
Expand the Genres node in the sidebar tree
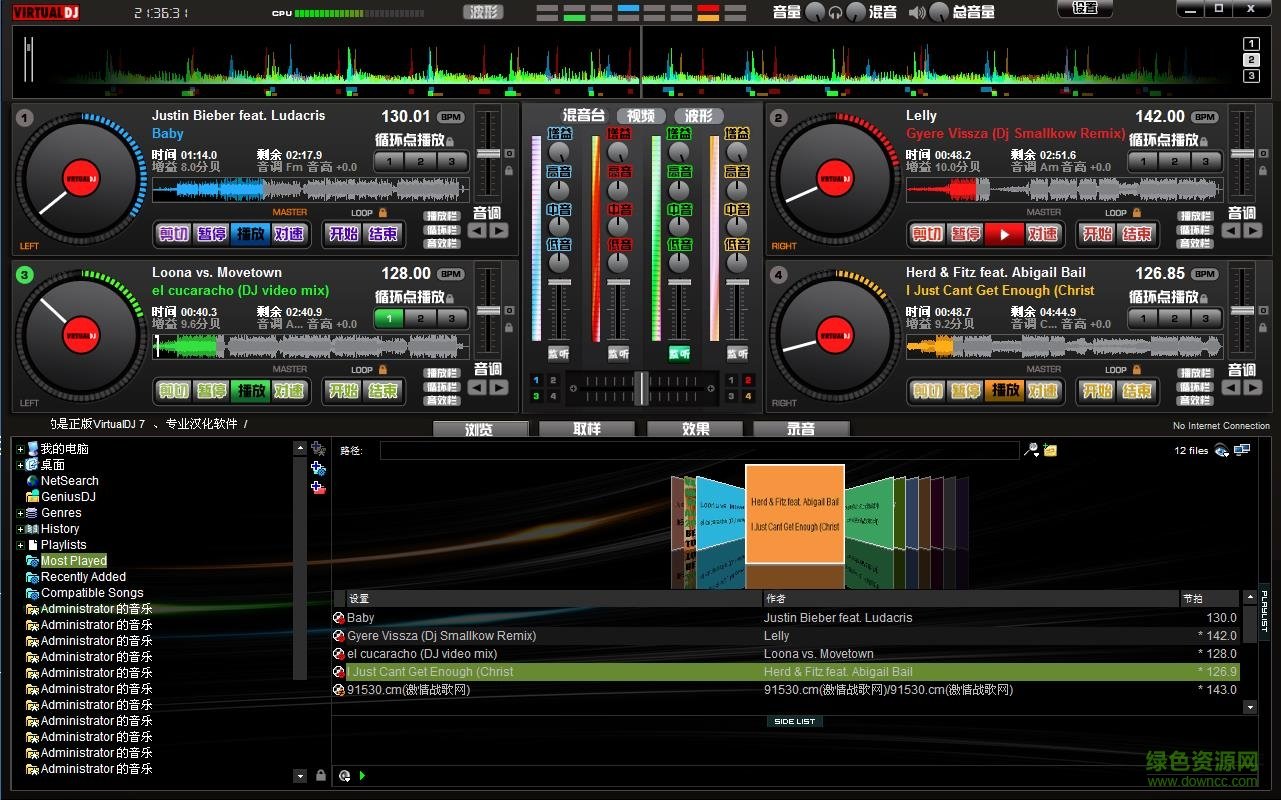pos(19,512)
